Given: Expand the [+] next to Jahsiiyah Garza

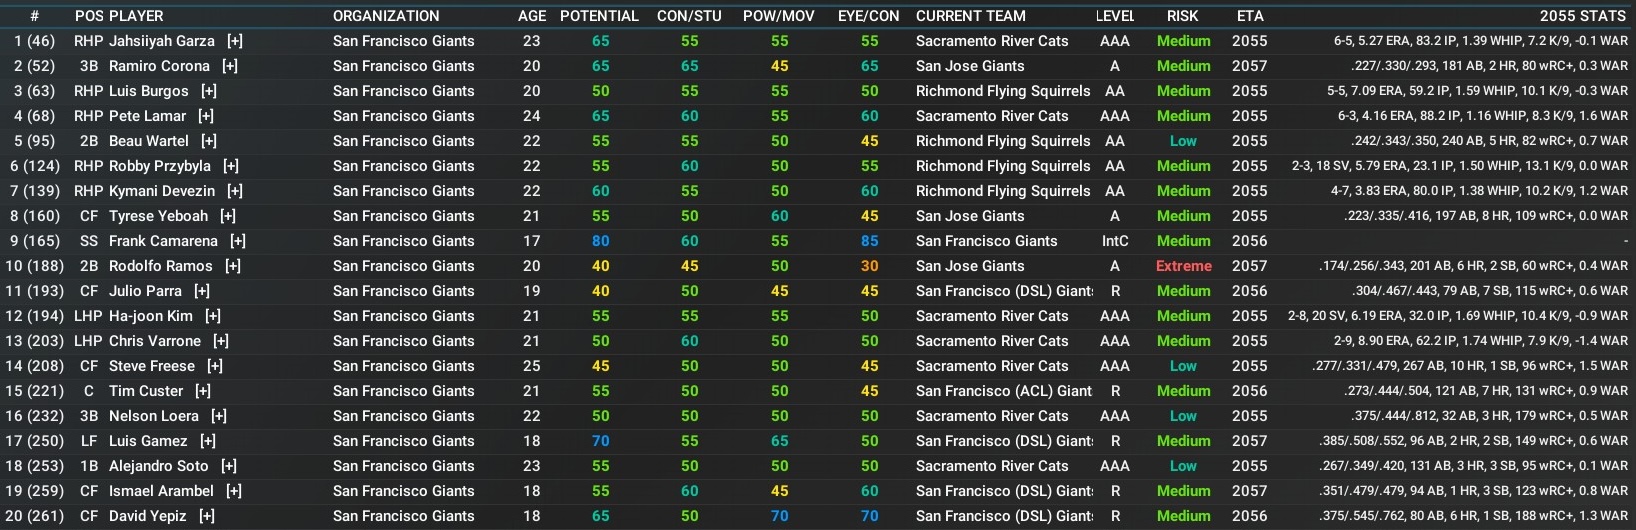Looking at the screenshot, I should 235,41.
